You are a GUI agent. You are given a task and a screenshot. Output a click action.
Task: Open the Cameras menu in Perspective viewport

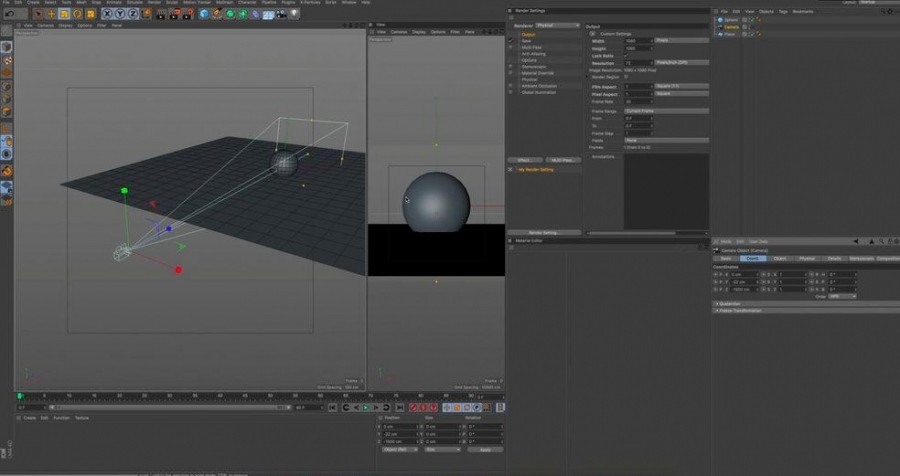[45, 25]
